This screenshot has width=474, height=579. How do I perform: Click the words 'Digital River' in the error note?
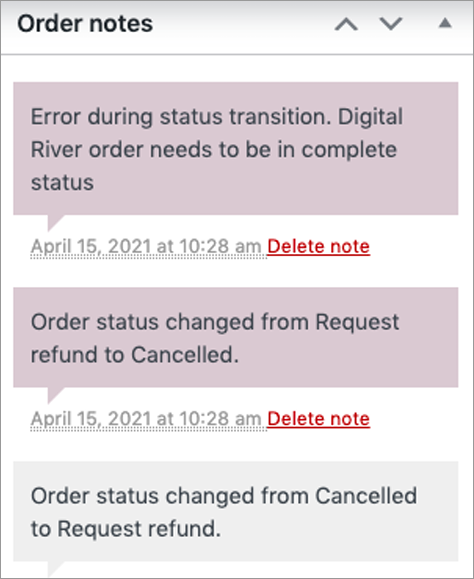pos(217,133)
